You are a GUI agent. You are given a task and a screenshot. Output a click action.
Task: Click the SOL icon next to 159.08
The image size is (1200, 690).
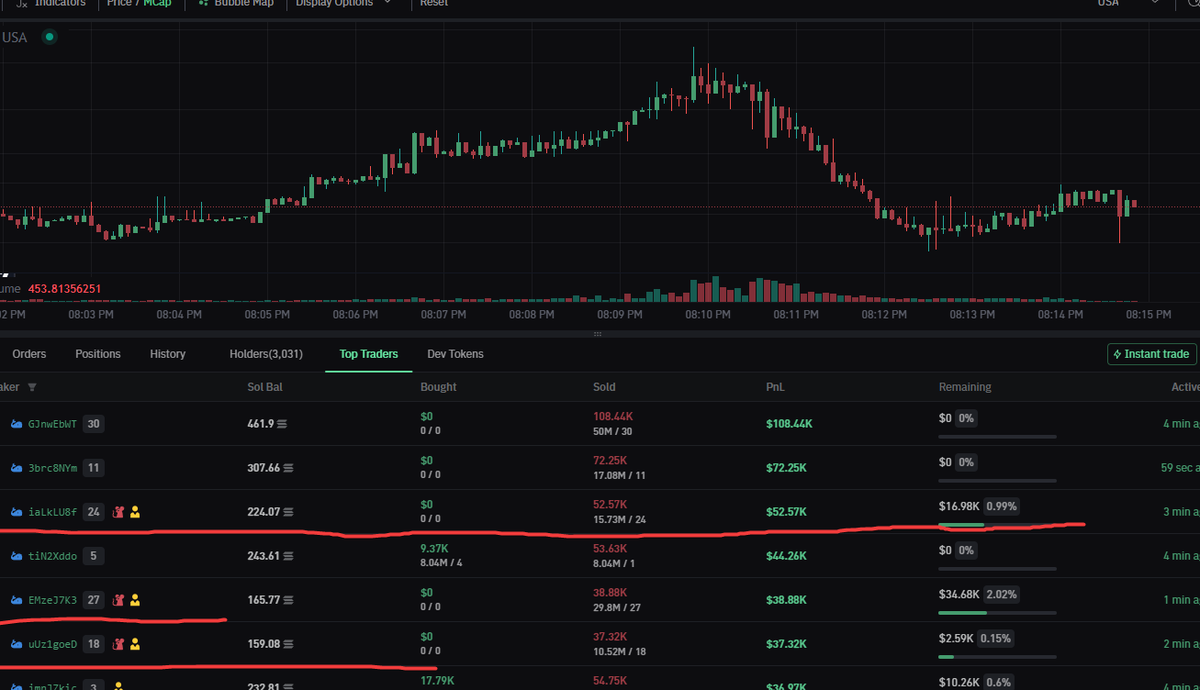pyautogui.click(x=288, y=644)
